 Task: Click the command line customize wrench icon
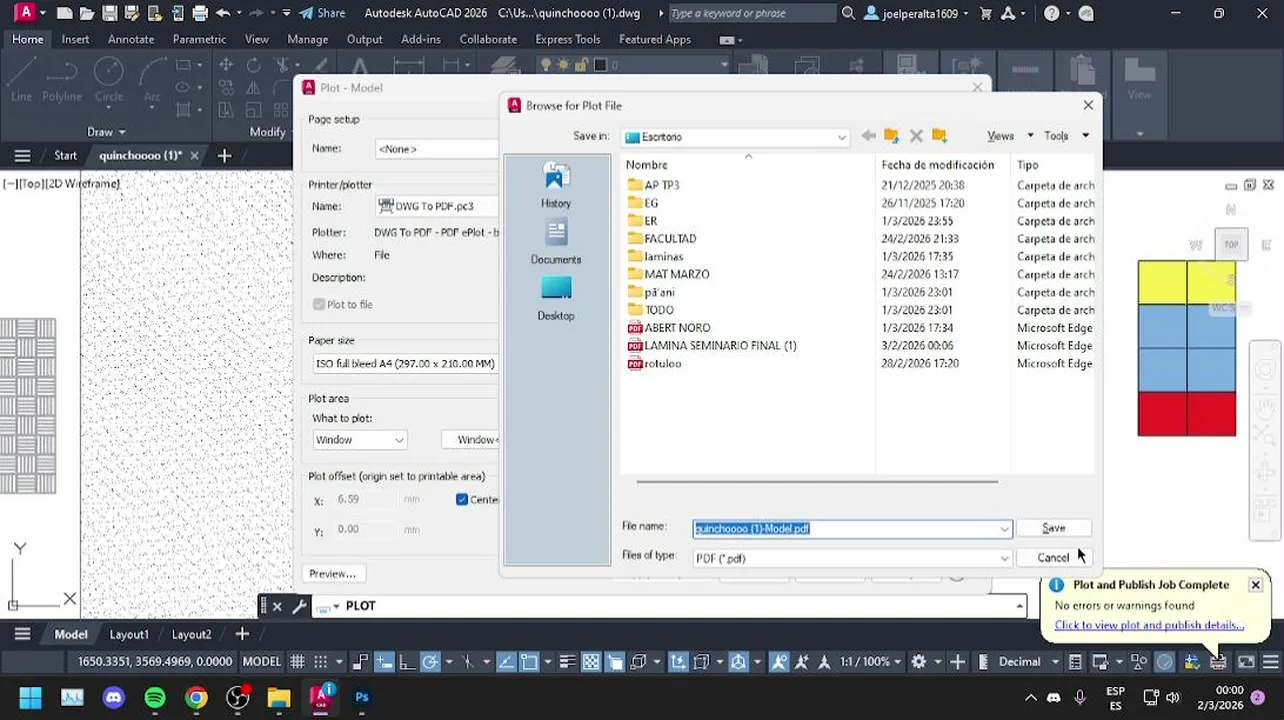click(299, 606)
